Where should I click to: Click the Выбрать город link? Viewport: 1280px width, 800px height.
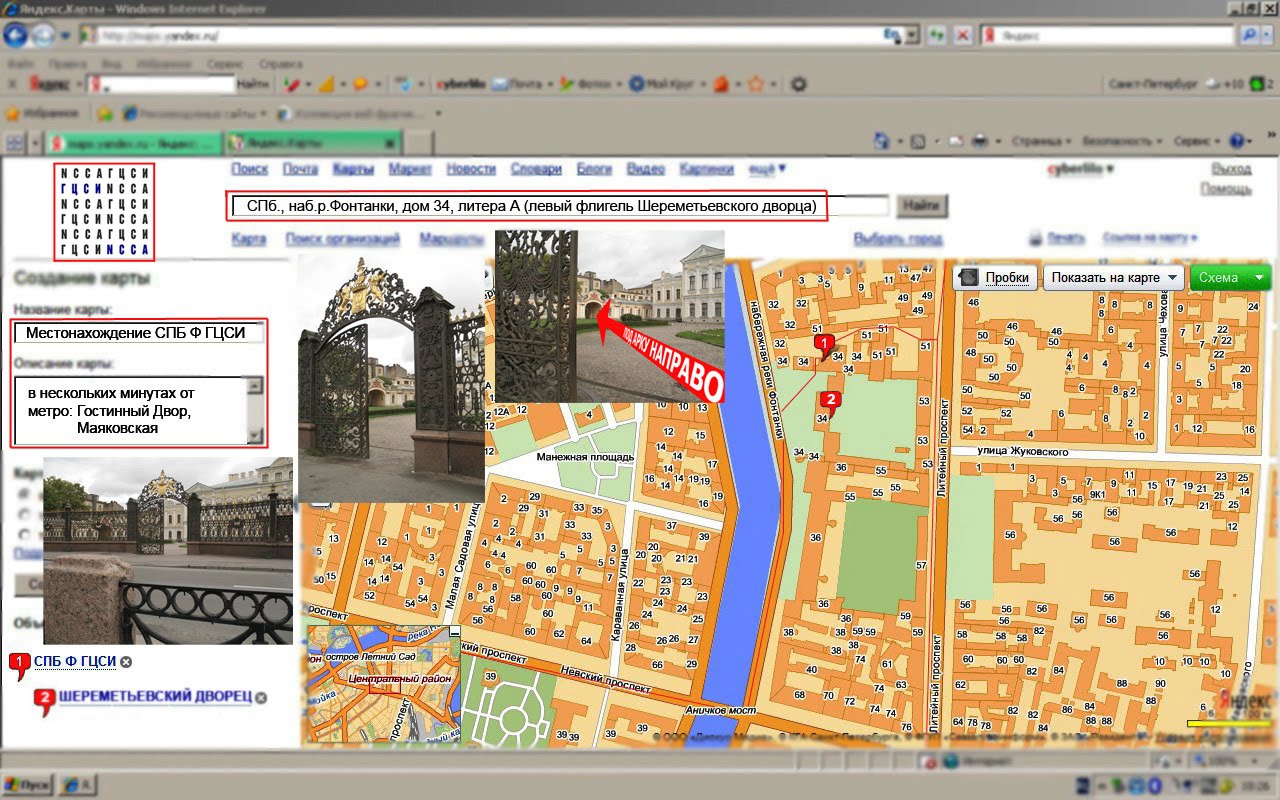pyautogui.click(x=898, y=239)
